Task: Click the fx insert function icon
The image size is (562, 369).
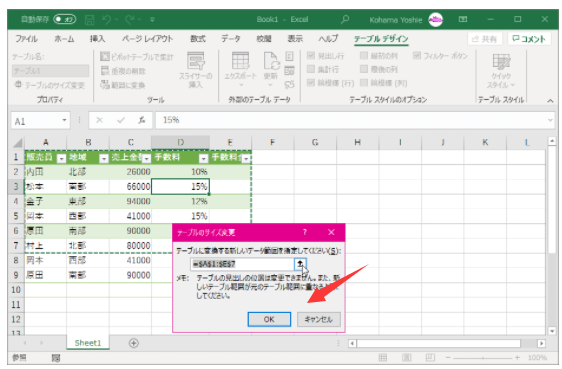Action: 142,120
